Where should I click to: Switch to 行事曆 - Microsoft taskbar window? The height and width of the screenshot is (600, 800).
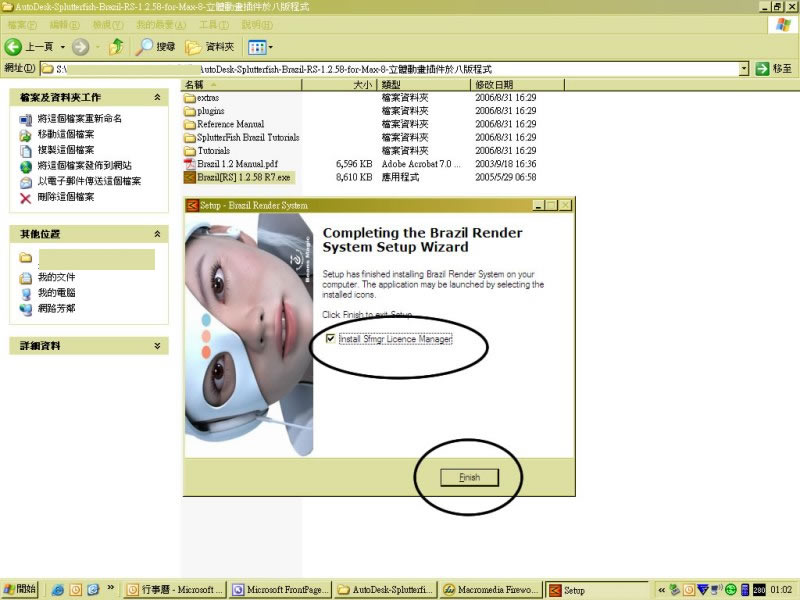click(175, 590)
